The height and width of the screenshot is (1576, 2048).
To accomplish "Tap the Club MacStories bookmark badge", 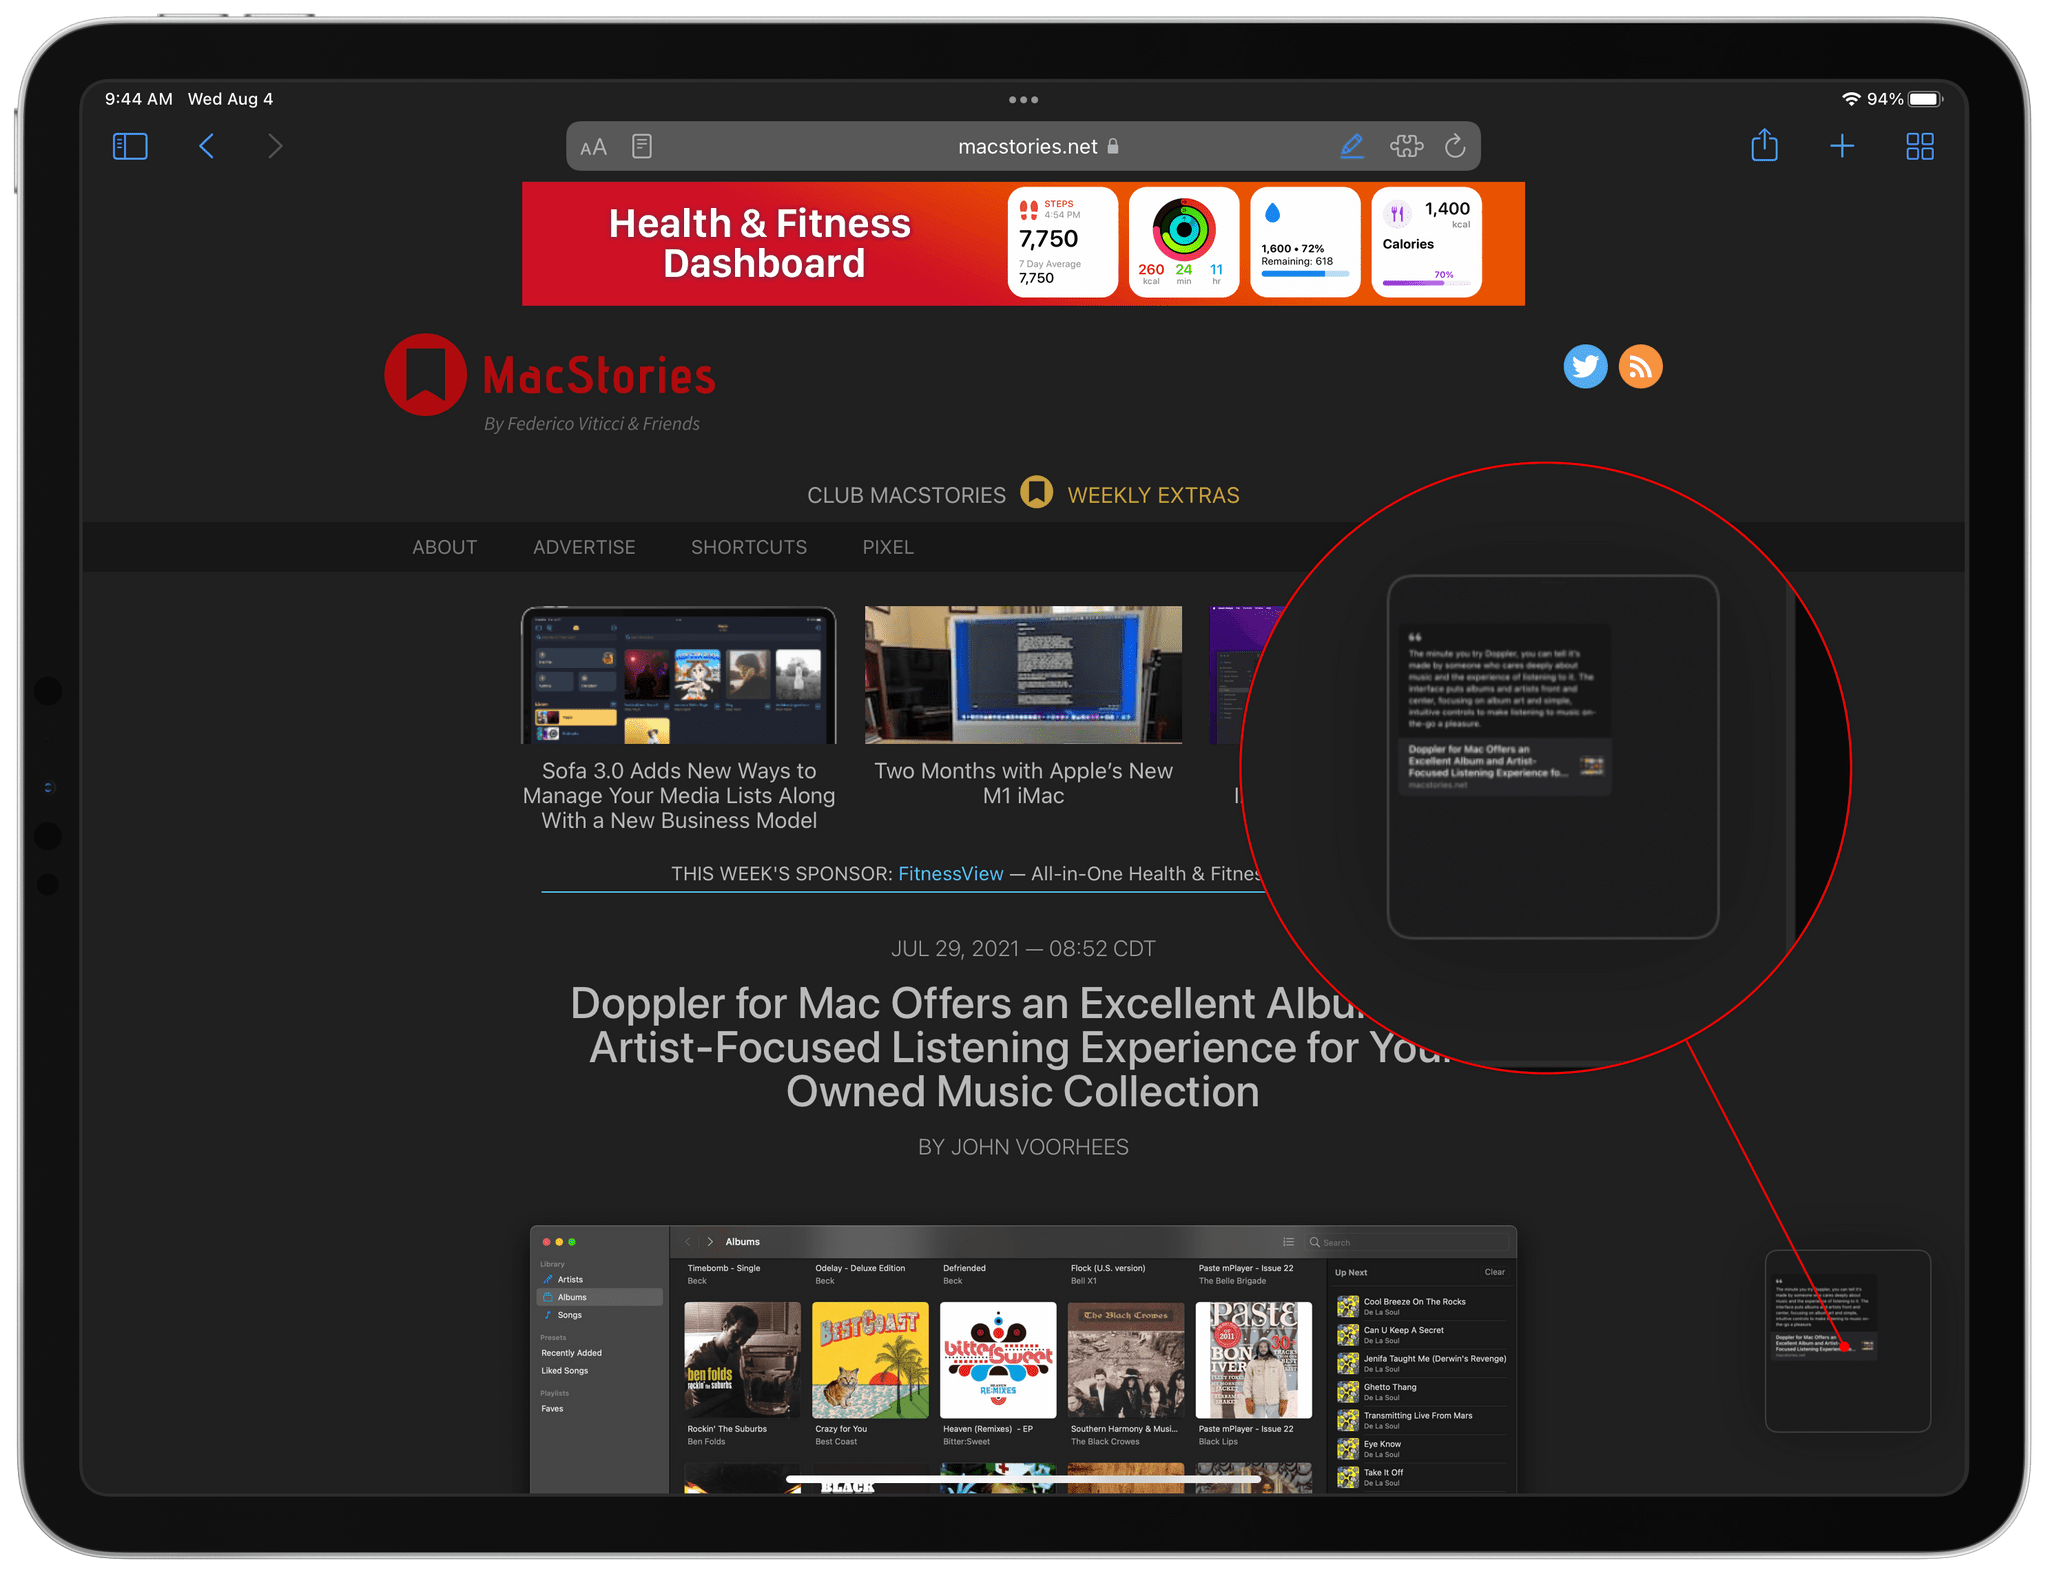I will 1037,493.
